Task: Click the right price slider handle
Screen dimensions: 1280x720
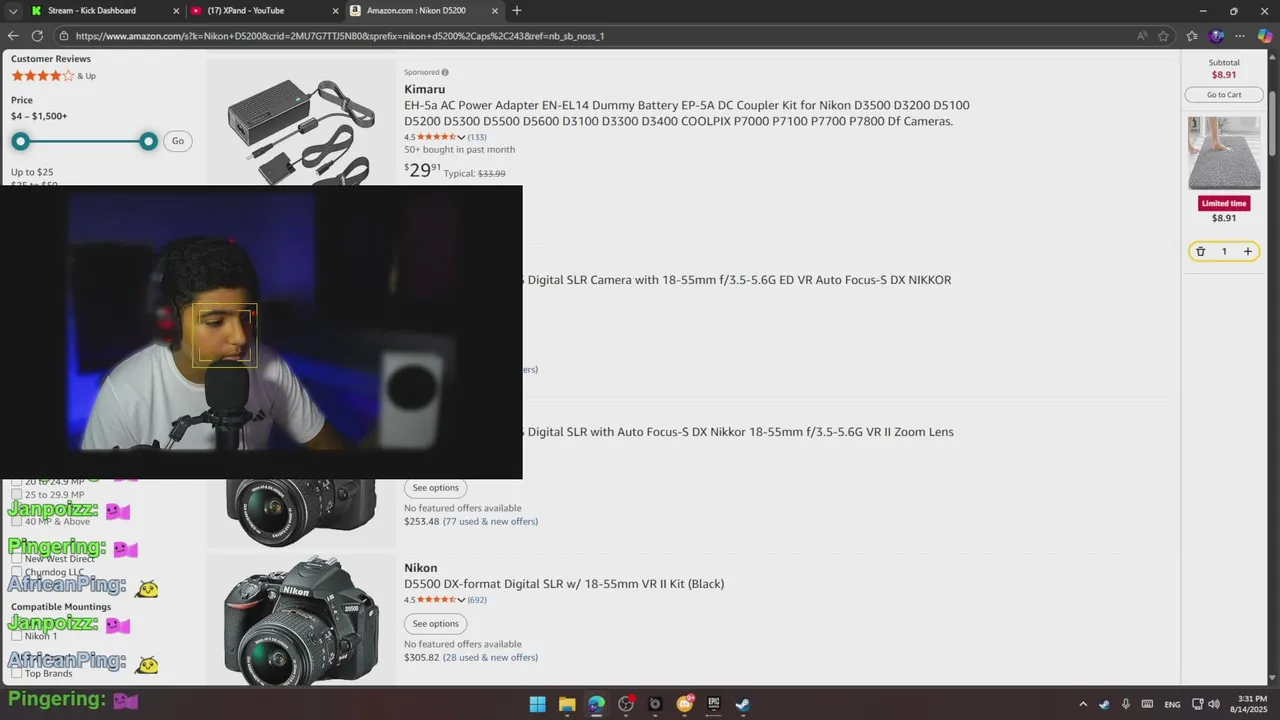Action: point(148,141)
